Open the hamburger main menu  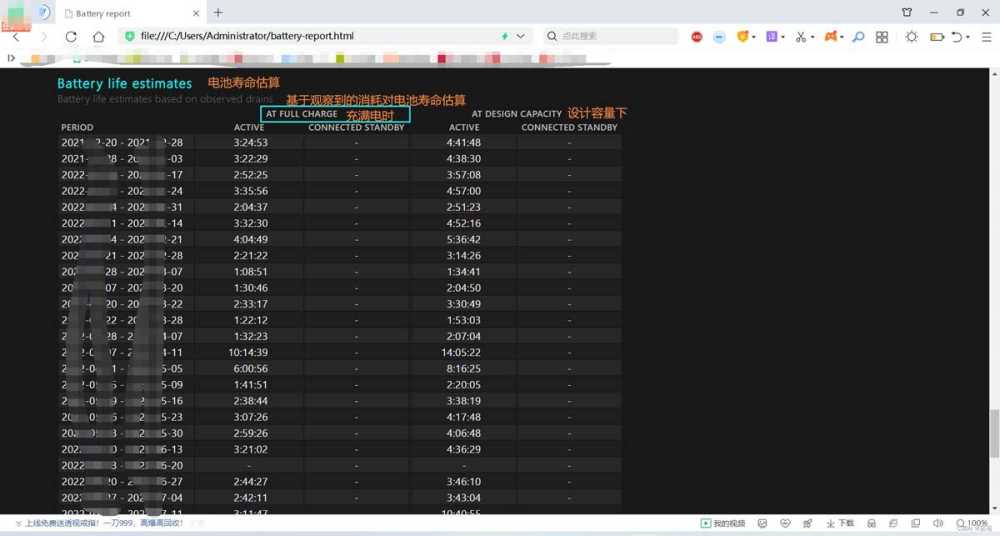[x=986, y=37]
